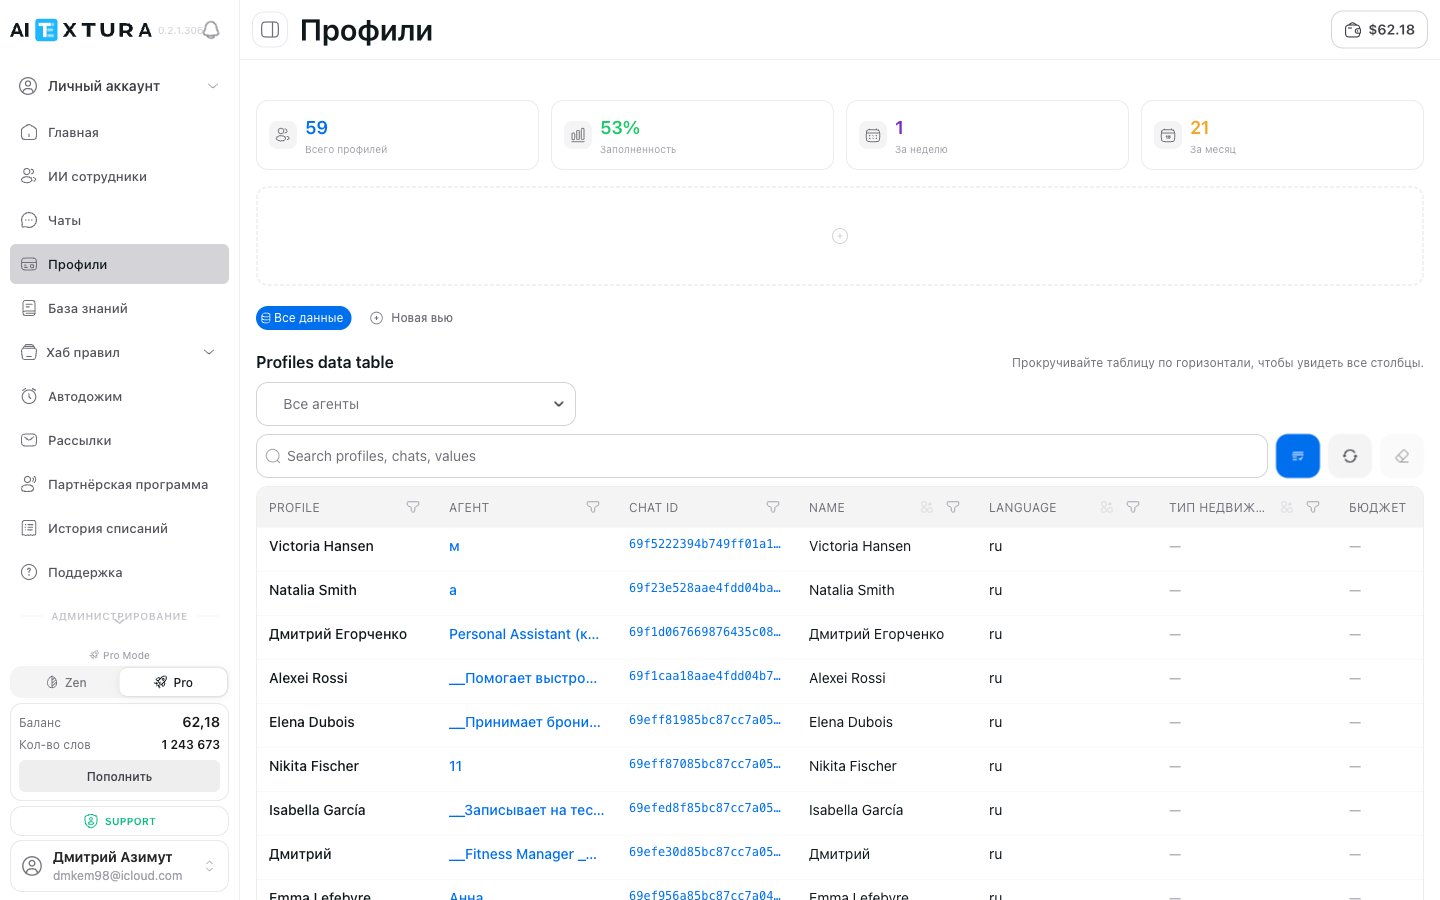
Task: Collapse the Администрирование section
Action: tap(119, 617)
